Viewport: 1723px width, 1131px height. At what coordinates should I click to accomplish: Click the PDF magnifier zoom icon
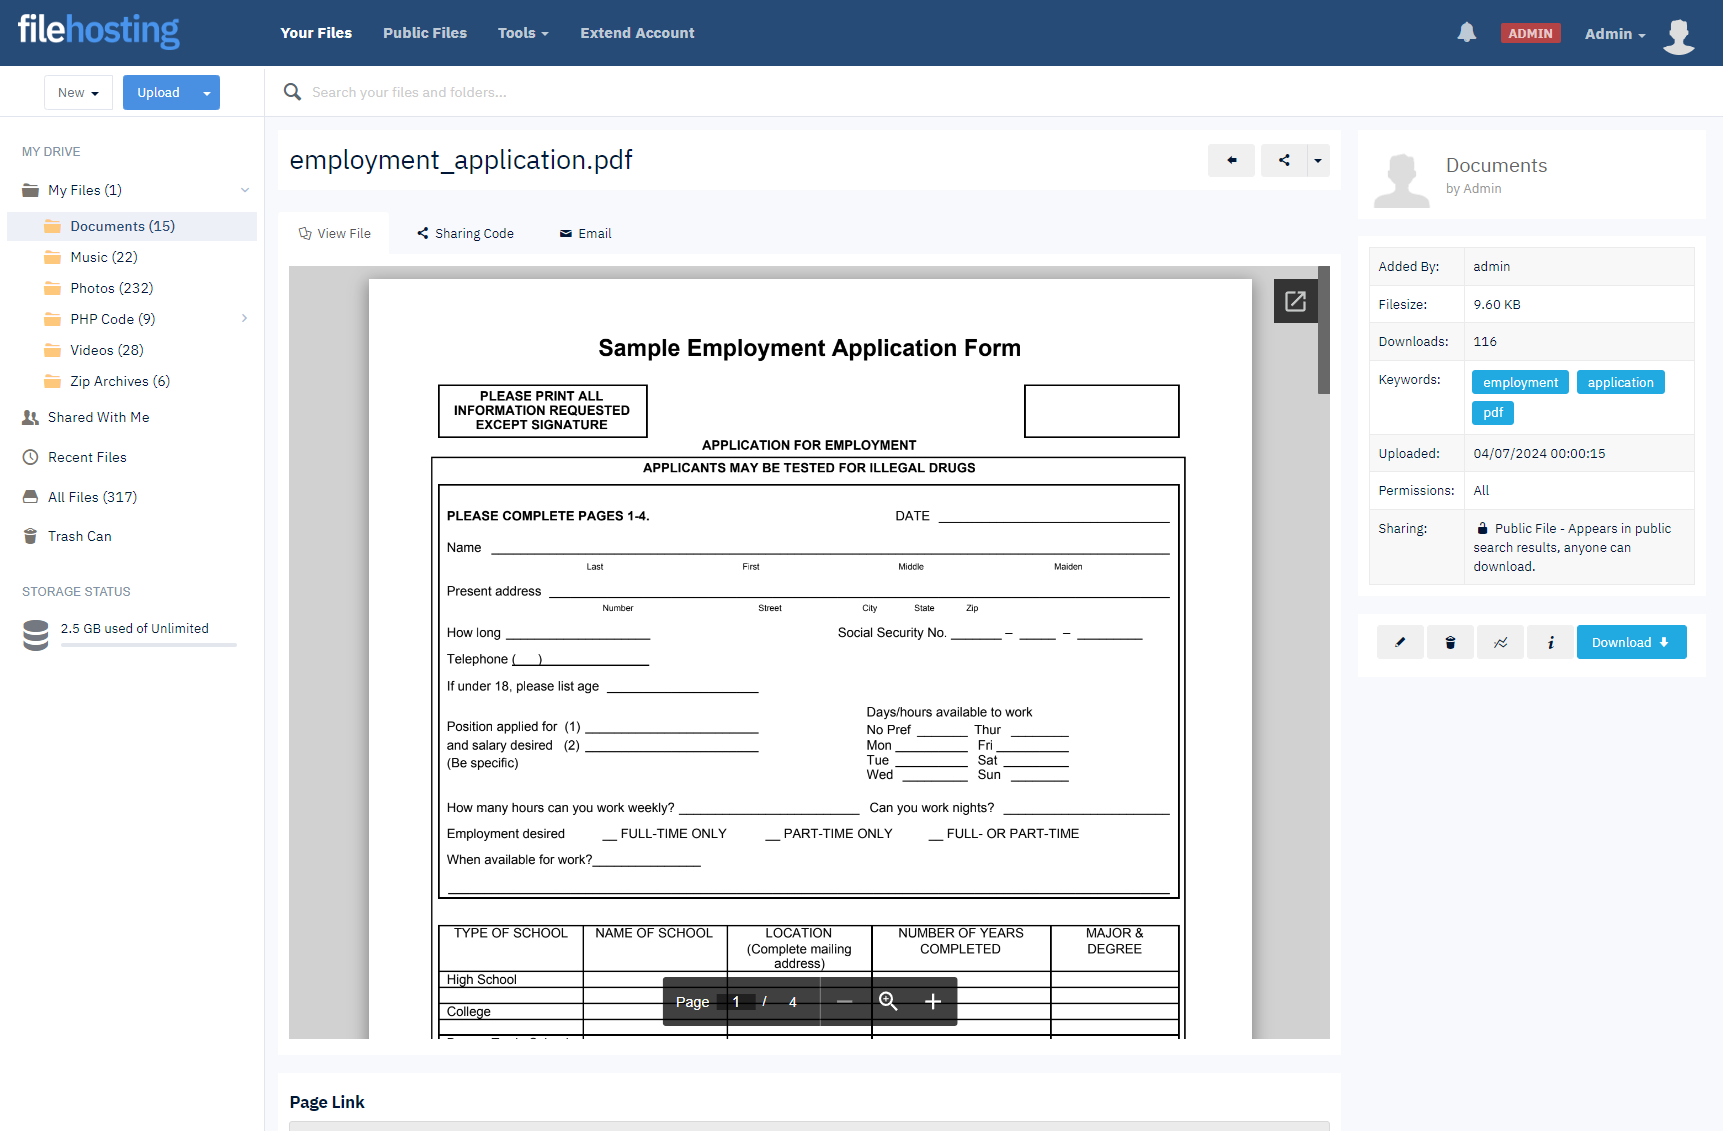888,1002
